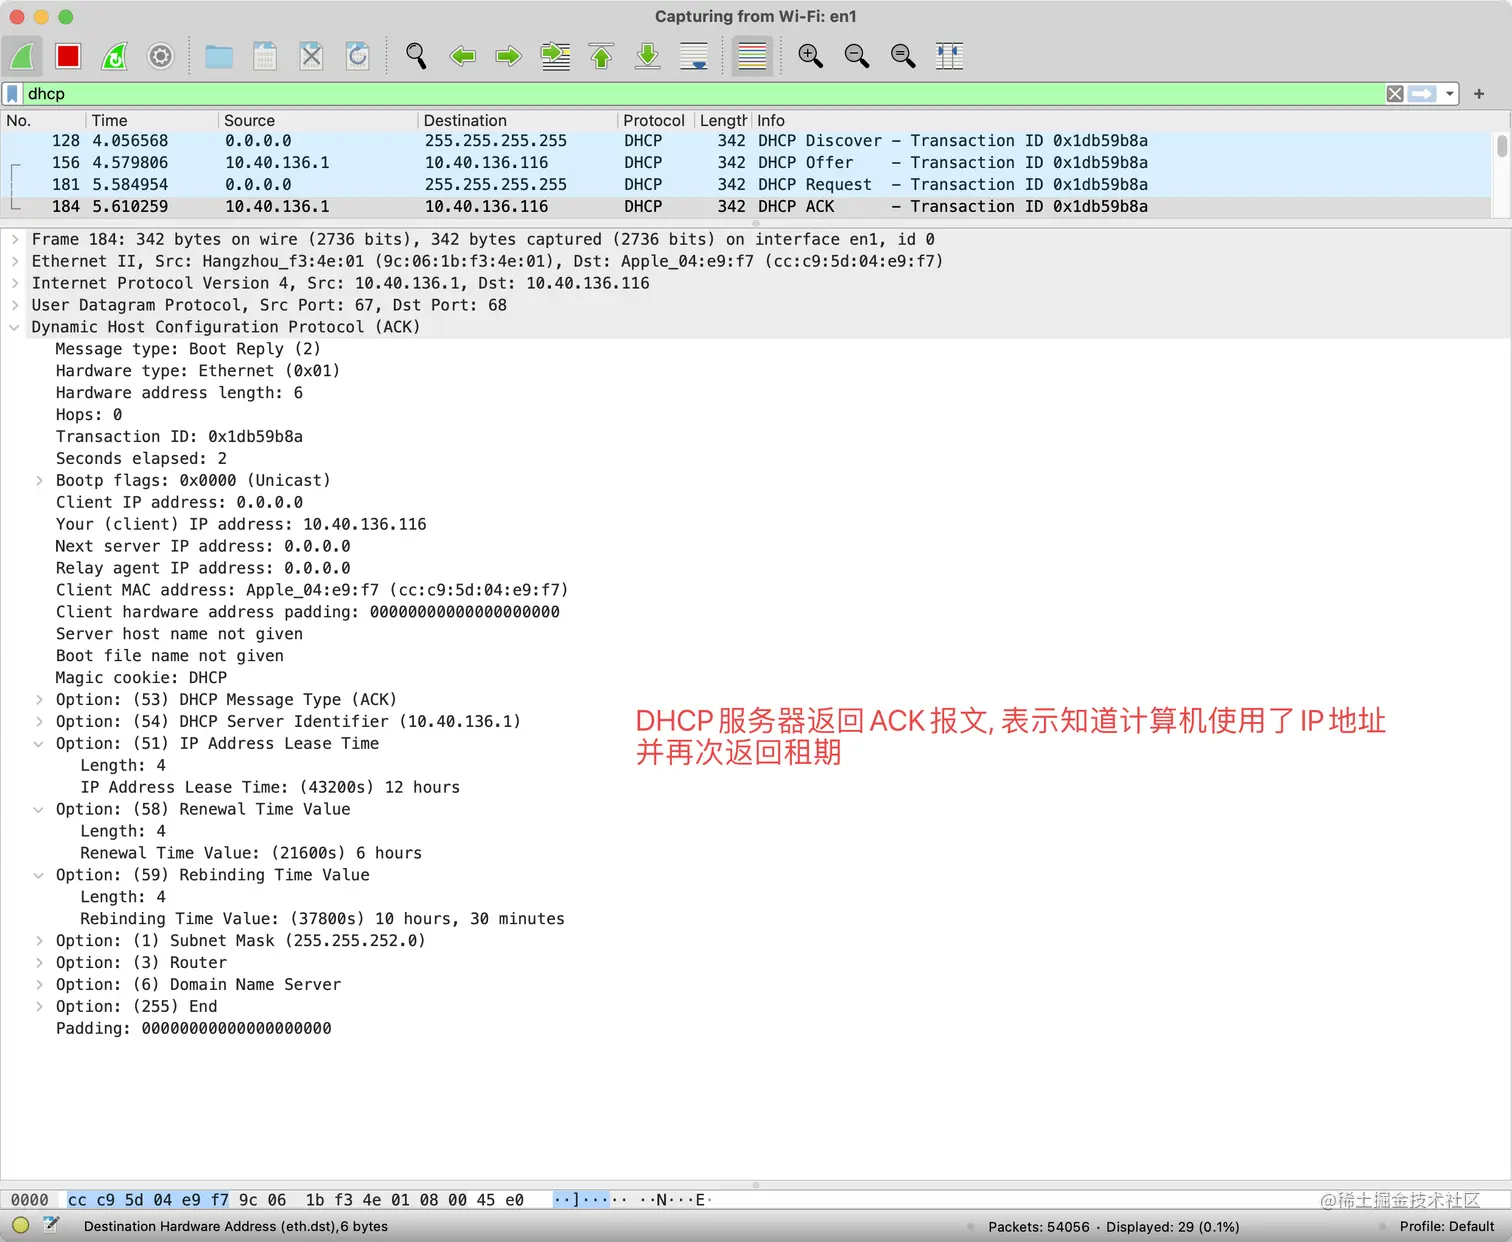Click the expert information status circle
The height and width of the screenshot is (1242, 1512).
pyautogui.click(x=21, y=1225)
